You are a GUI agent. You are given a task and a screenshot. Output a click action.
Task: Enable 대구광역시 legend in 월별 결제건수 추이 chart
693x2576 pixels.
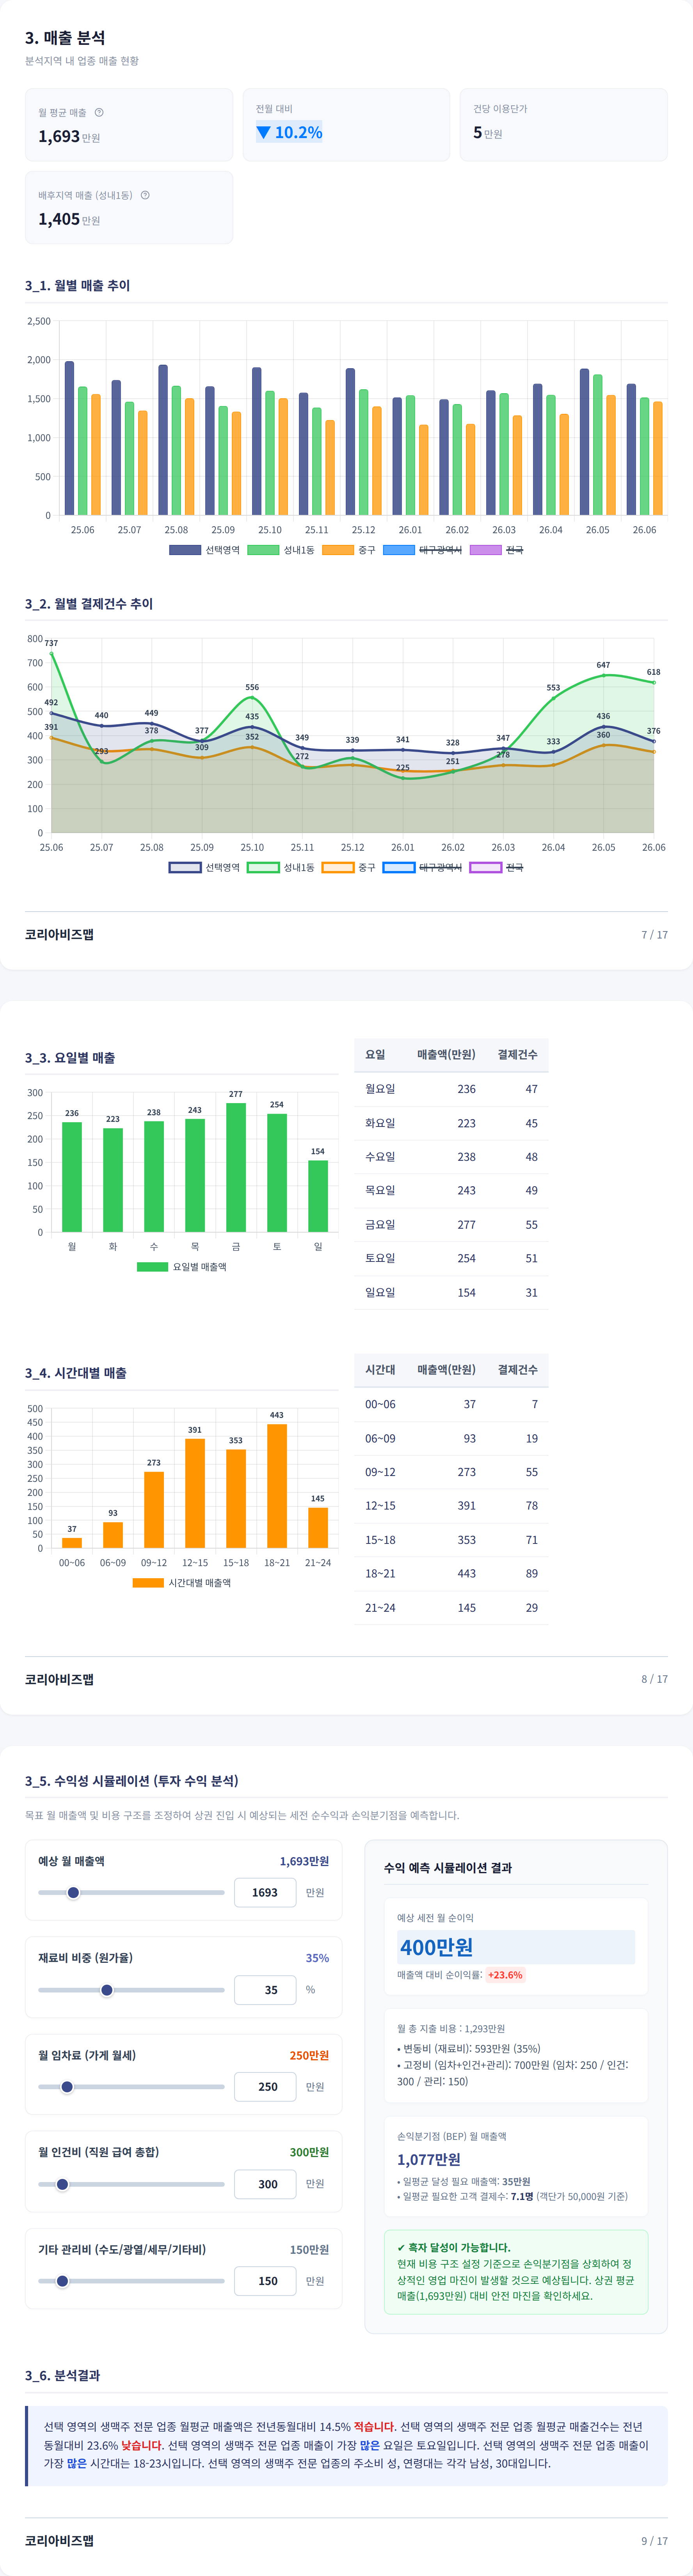point(422,867)
